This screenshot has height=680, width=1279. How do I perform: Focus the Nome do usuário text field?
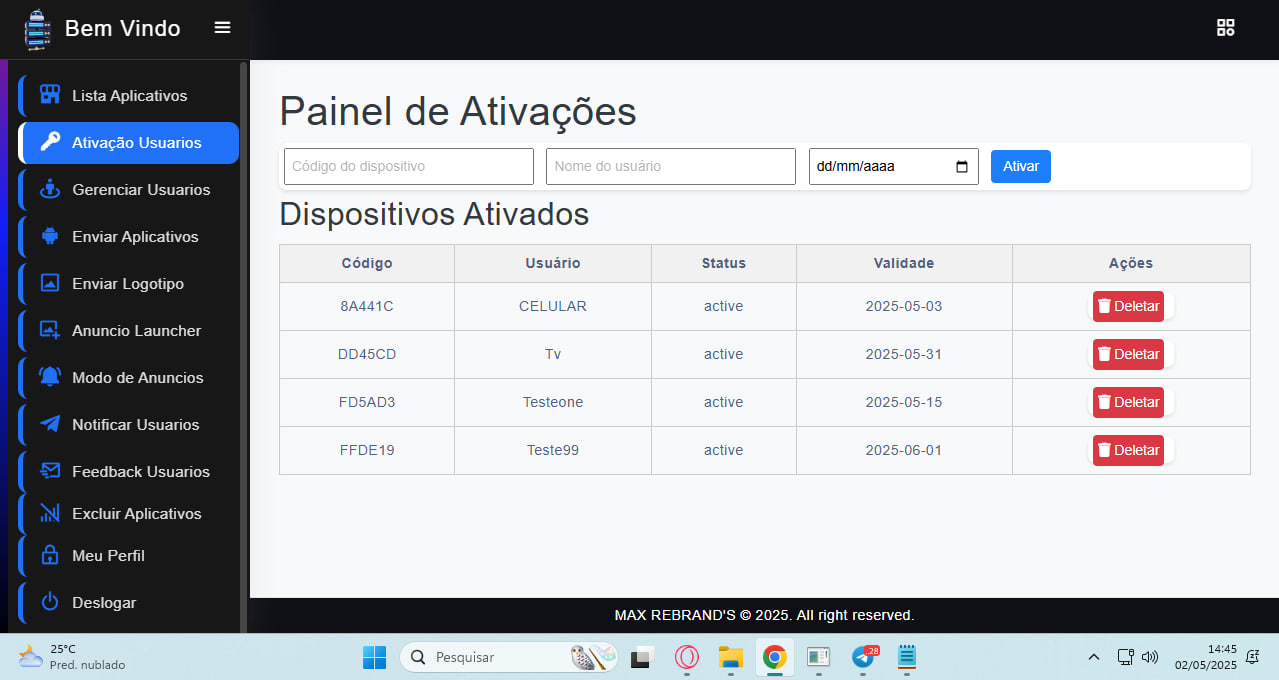pyautogui.click(x=670, y=167)
